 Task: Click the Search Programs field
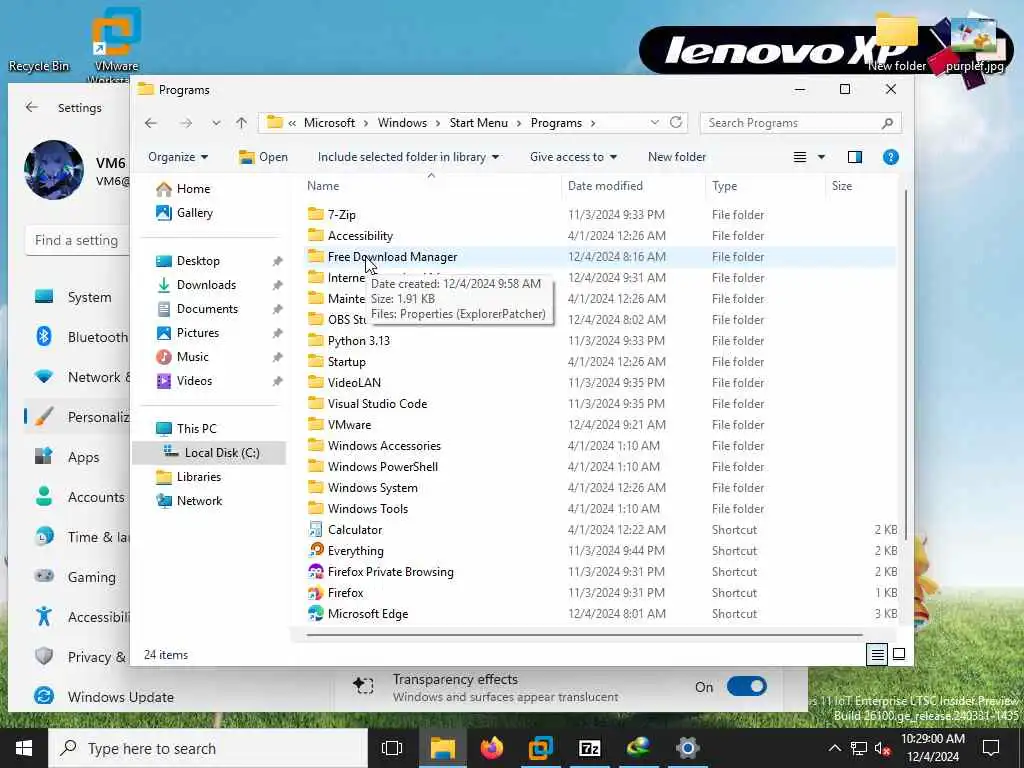point(800,123)
